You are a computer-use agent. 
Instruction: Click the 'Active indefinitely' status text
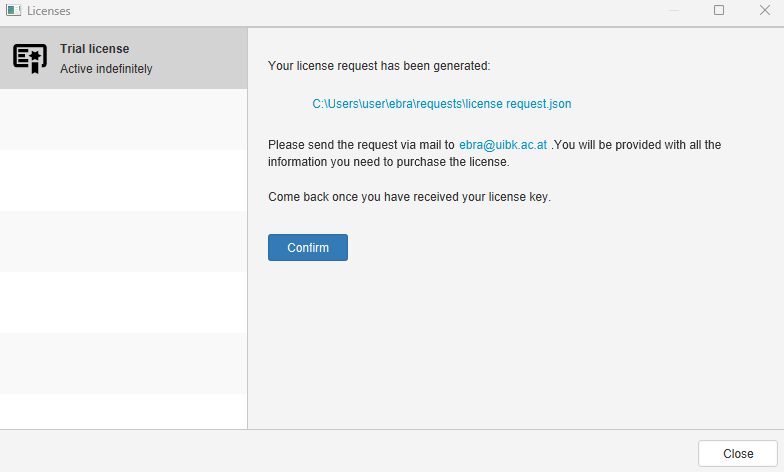(x=106, y=69)
